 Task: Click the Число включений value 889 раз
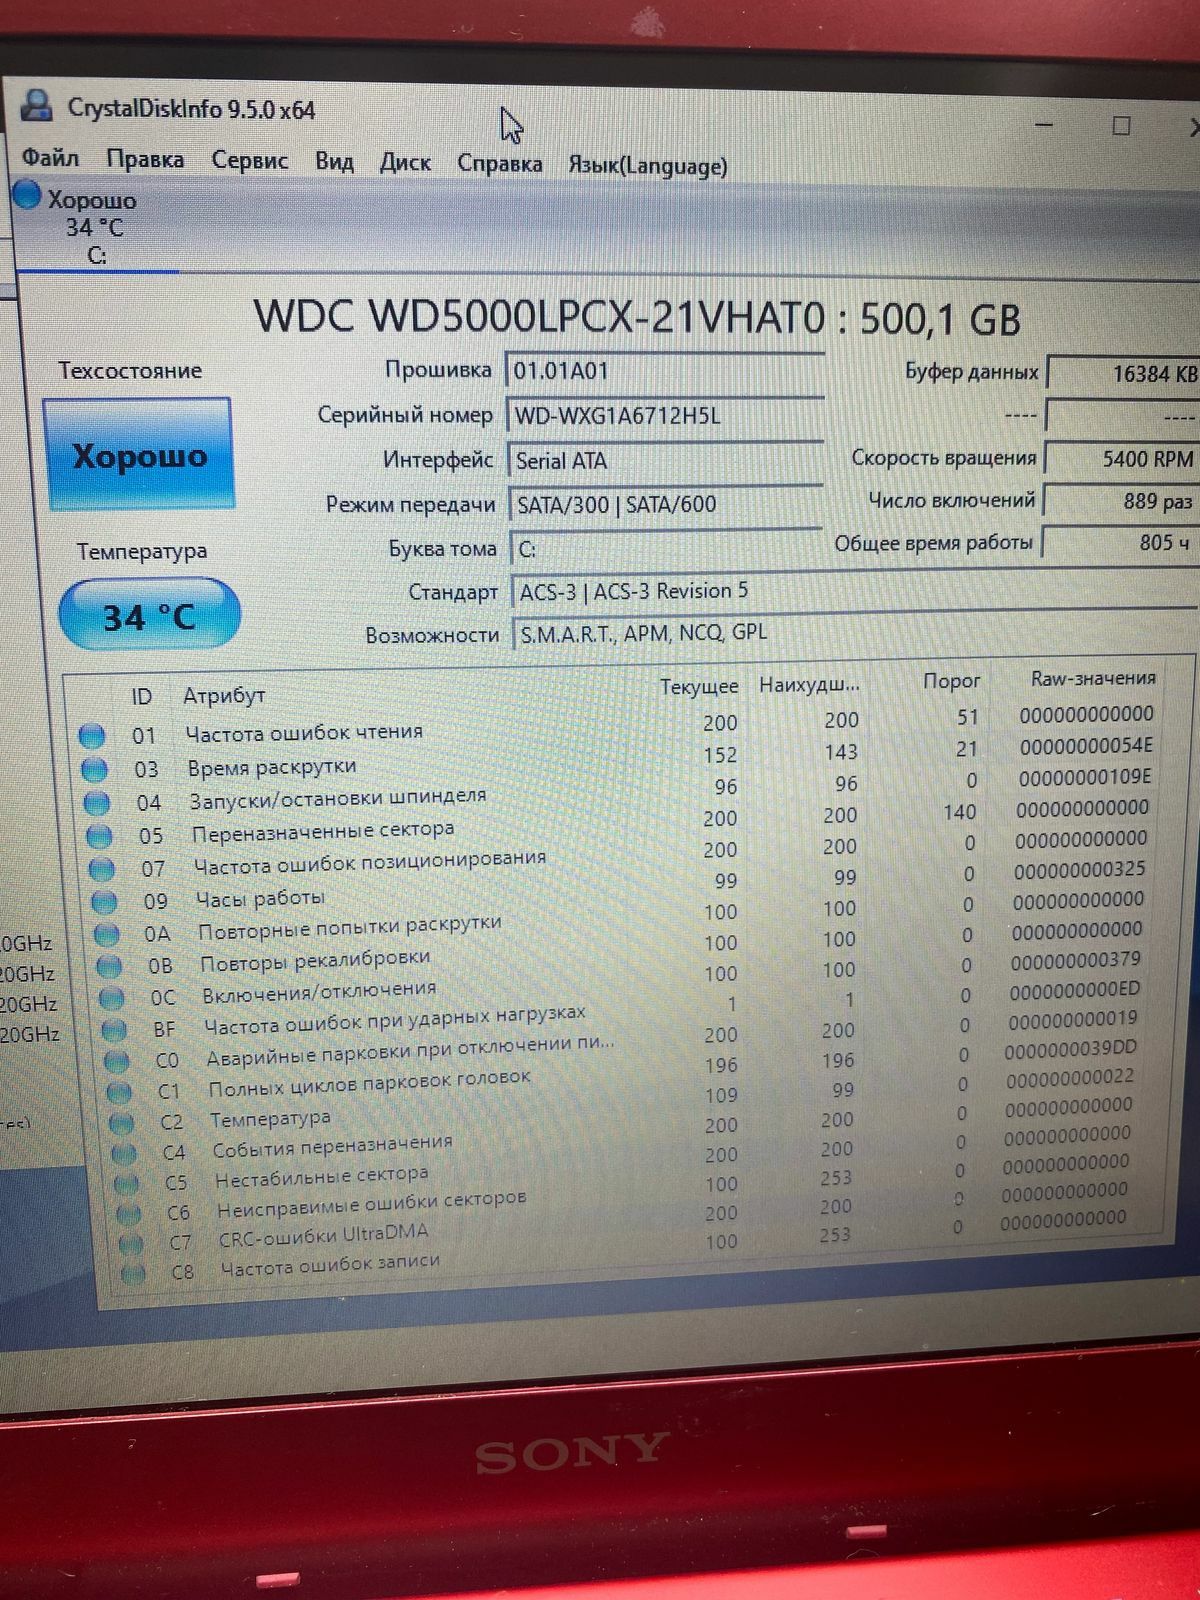pyautogui.click(x=1121, y=501)
